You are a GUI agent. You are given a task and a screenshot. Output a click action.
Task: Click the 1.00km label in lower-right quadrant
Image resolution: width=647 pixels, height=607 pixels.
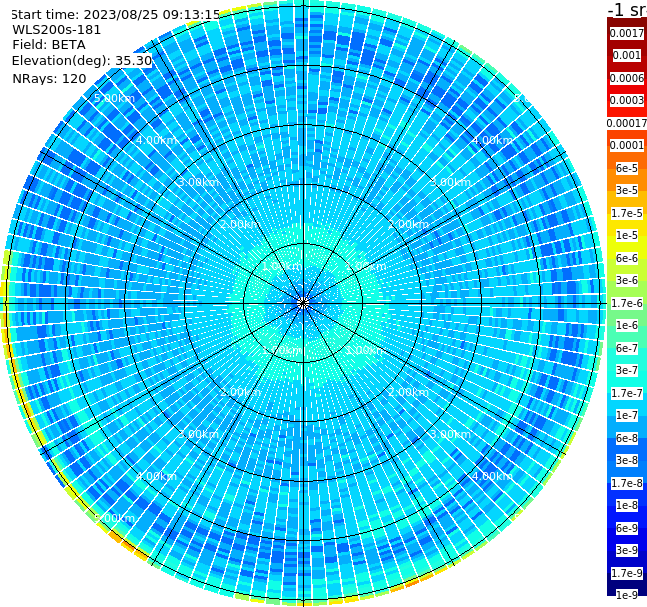pos(366,350)
